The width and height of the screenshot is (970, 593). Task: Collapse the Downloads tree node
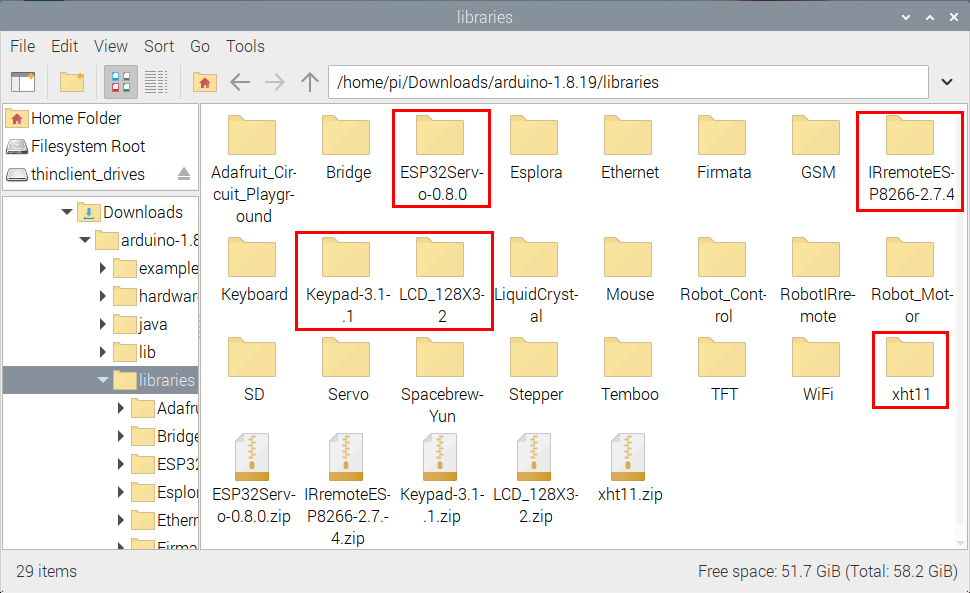tap(67, 212)
